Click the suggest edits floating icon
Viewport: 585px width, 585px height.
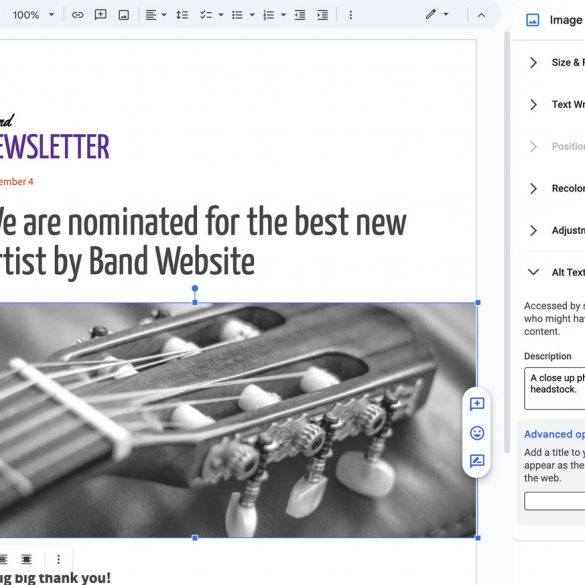[477, 461]
